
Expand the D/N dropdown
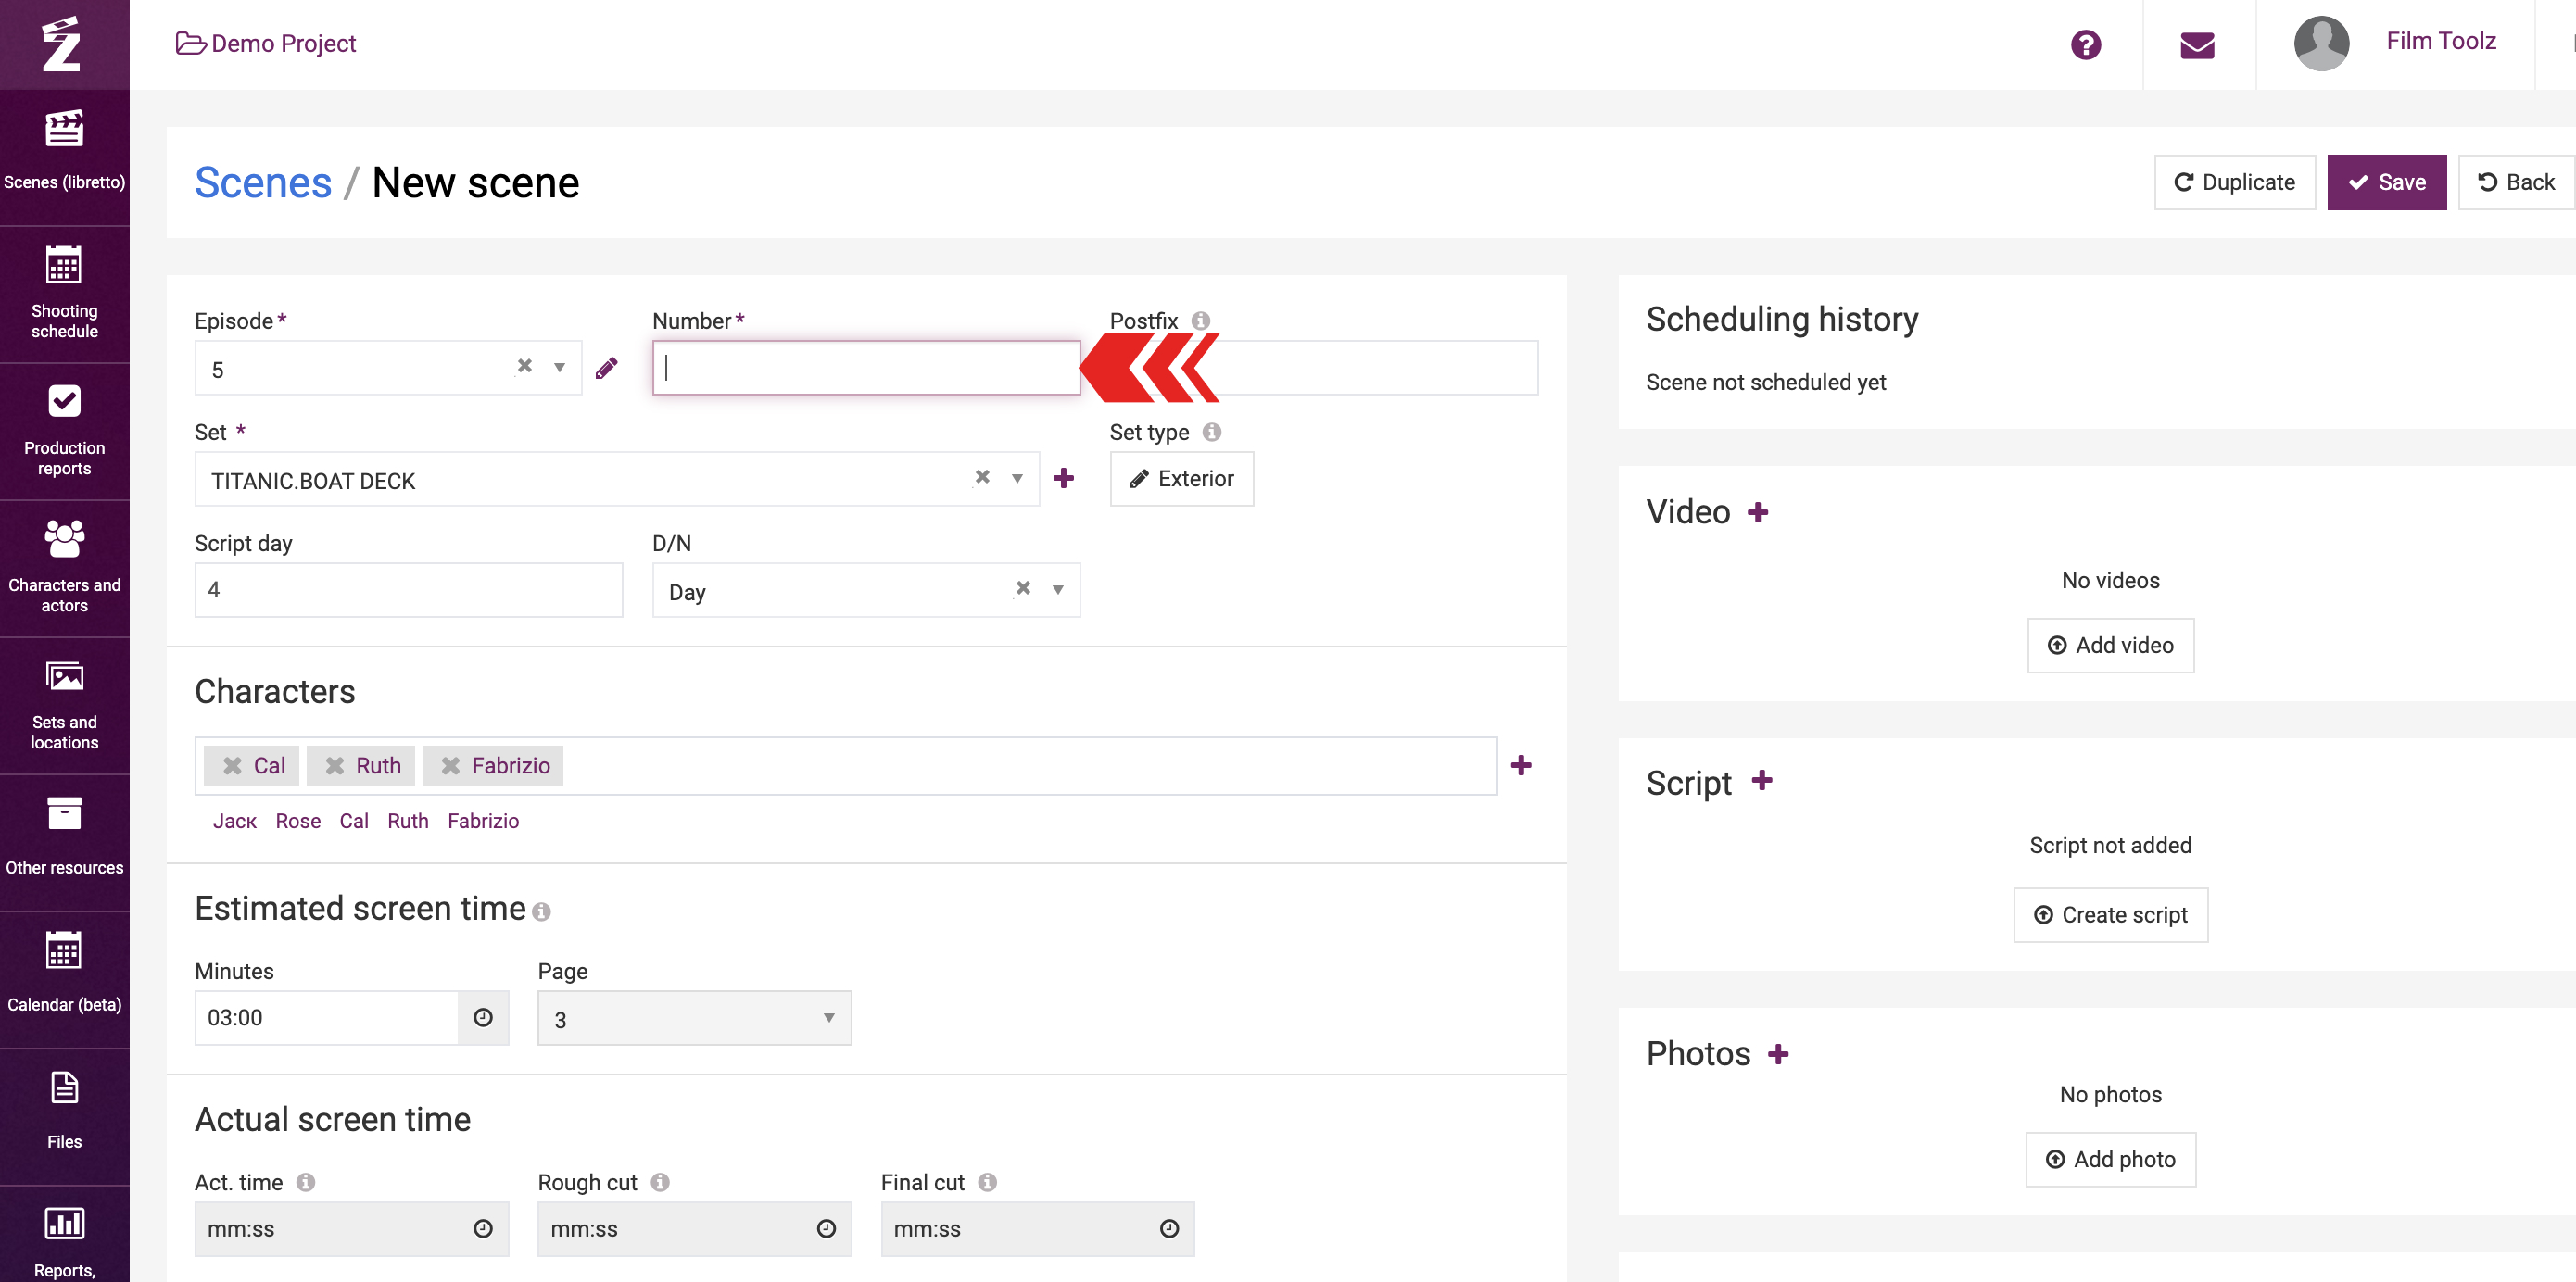click(x=1058, y=589)
